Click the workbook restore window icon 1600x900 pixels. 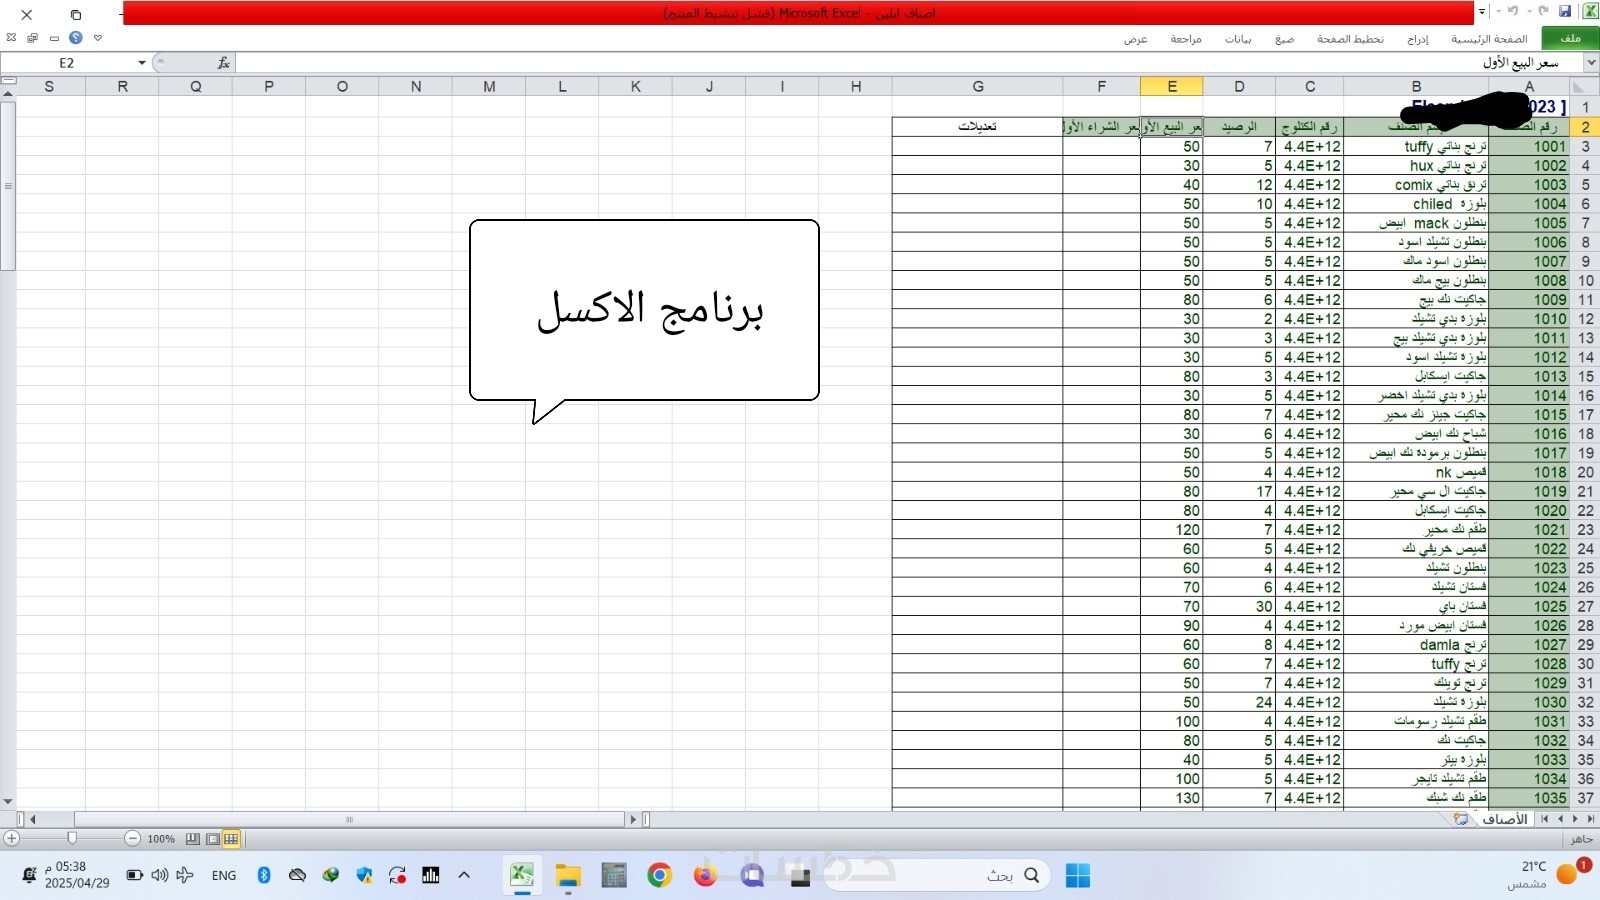click(x=32, y=38)
